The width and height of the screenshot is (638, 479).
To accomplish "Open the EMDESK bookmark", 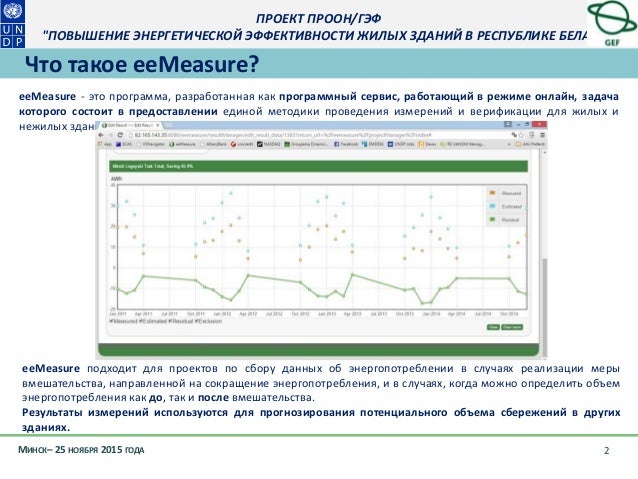I will point(373,144).
